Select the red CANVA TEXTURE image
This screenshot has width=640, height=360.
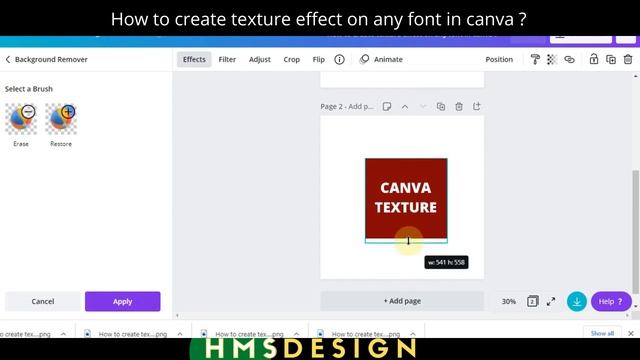(406, 198)
